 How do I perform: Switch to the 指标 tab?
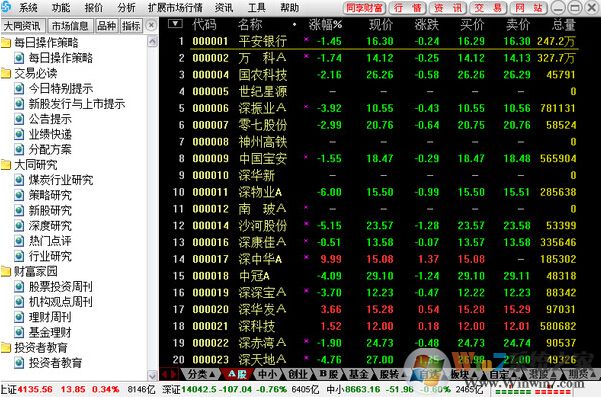pos(131,26)
